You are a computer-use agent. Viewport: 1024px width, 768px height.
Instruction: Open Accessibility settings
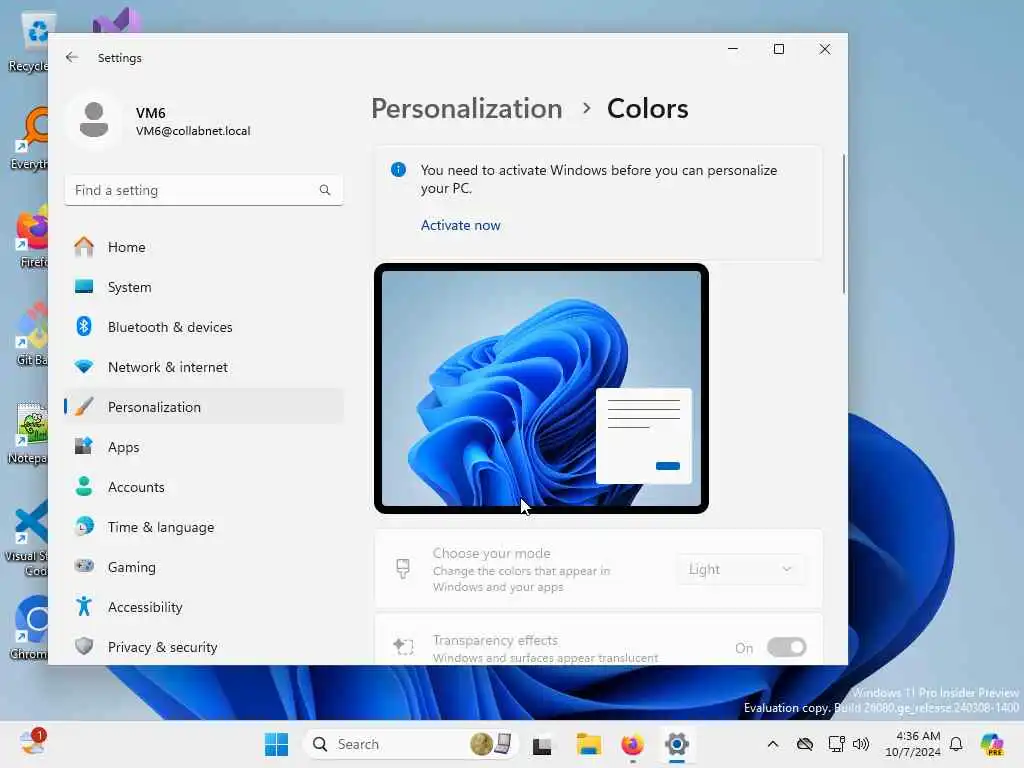[204, 607]
